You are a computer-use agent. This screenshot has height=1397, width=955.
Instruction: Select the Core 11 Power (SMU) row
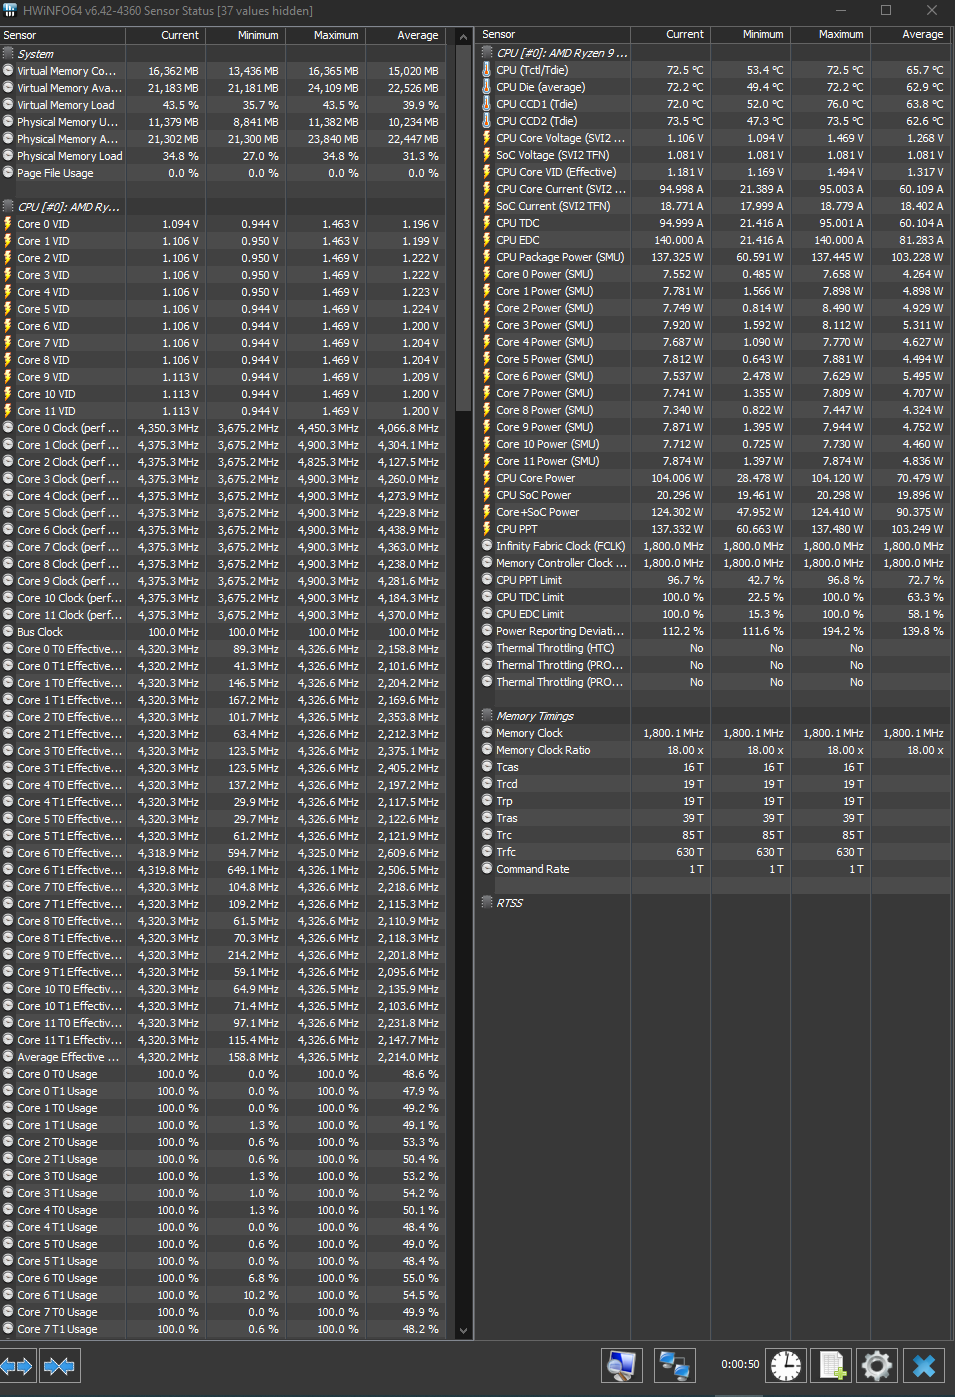[713, 461]
